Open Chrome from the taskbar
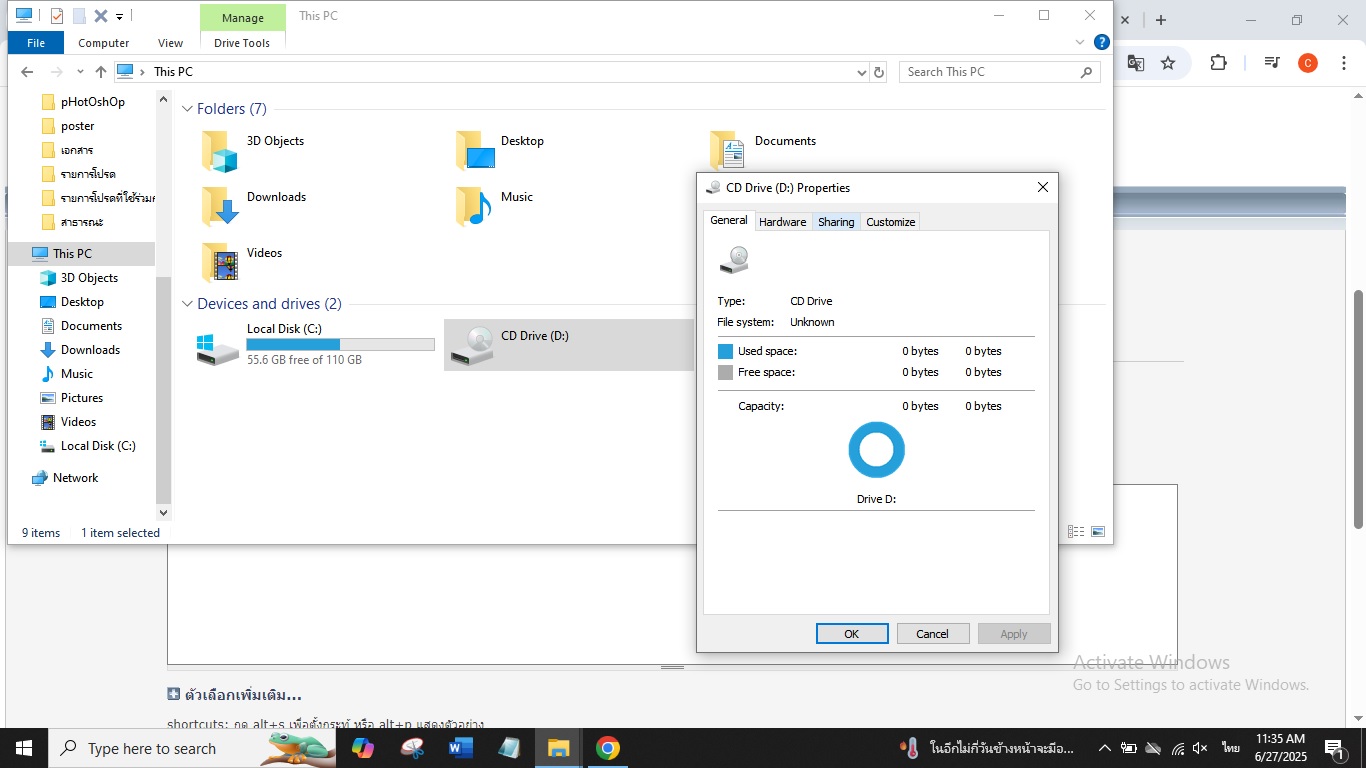The width and height of the screenshot is (1366, 768). click(607, 748)
